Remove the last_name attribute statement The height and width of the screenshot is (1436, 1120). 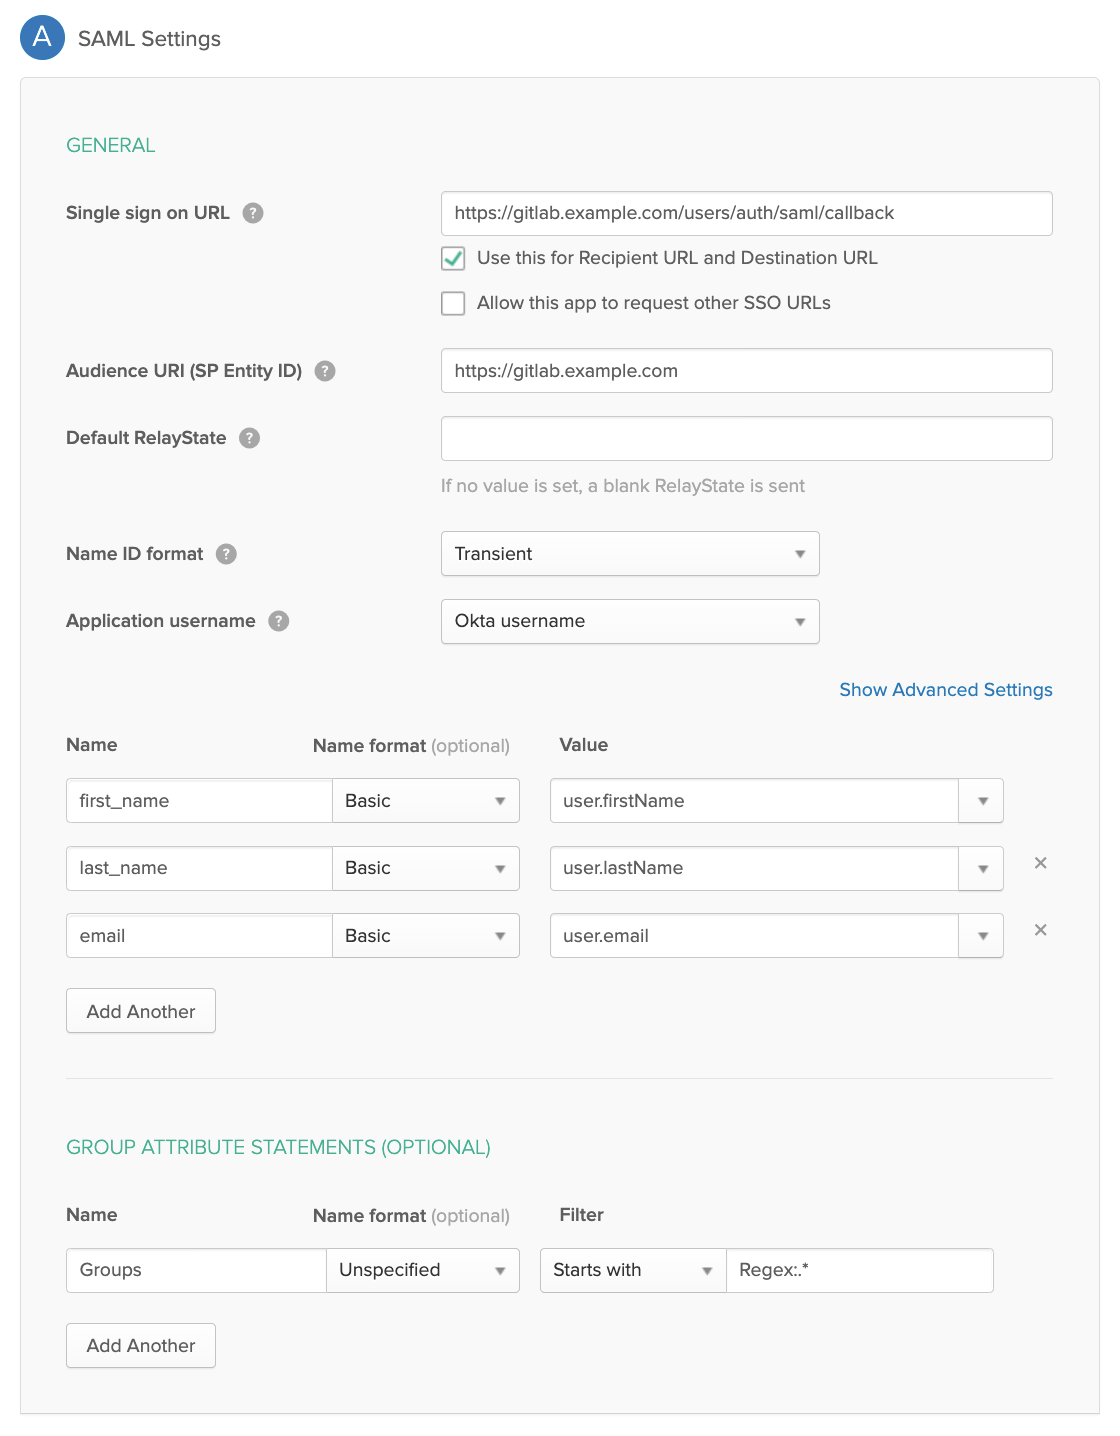tap(1040, 862)
